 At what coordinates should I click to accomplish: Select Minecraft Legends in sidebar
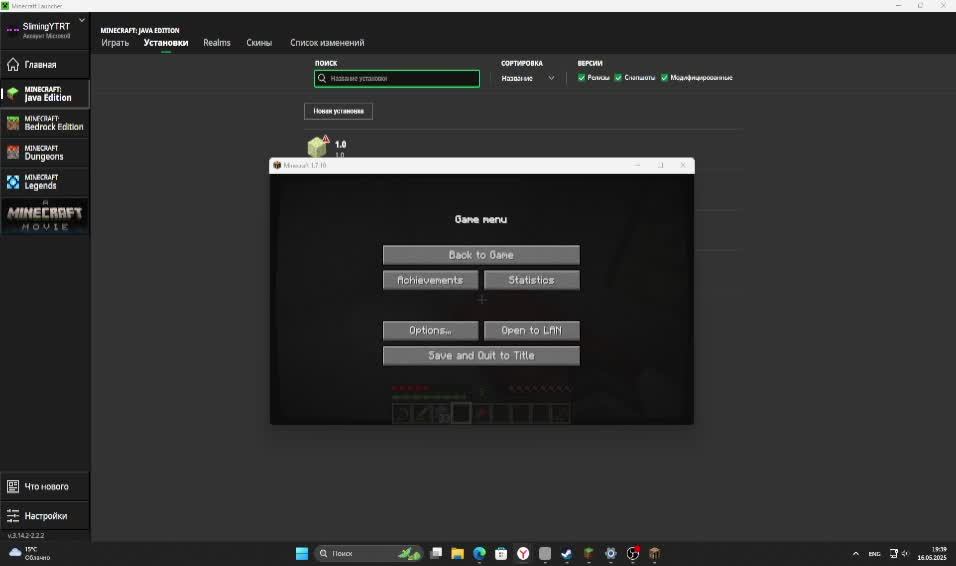pos(45,182)
